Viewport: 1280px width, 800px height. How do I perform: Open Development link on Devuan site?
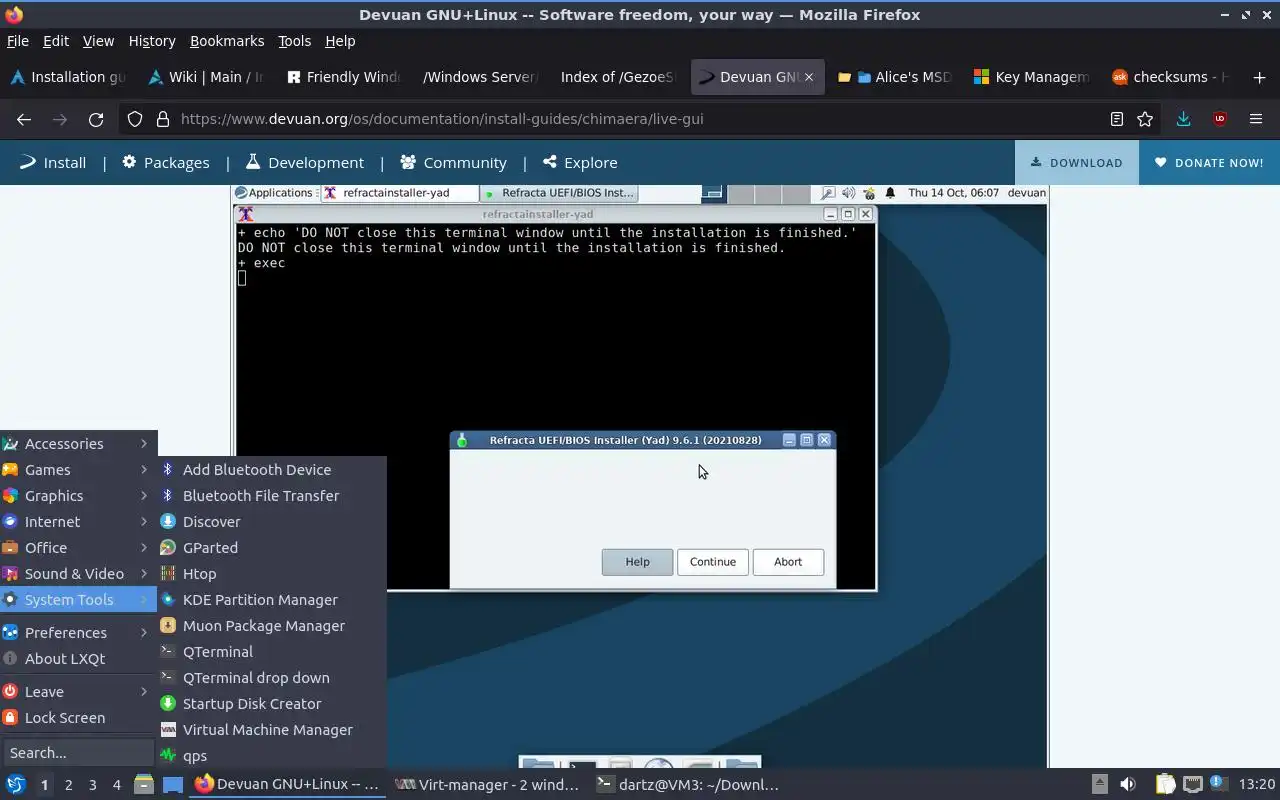(x=305, y=162)
